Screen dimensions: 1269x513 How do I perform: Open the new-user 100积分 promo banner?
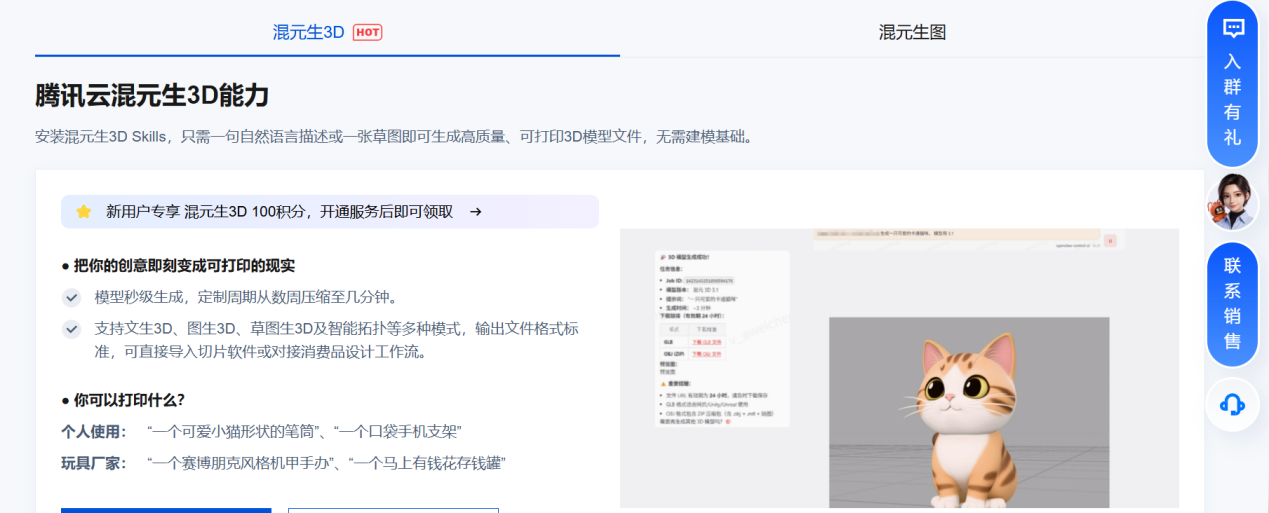click(330, 212)
